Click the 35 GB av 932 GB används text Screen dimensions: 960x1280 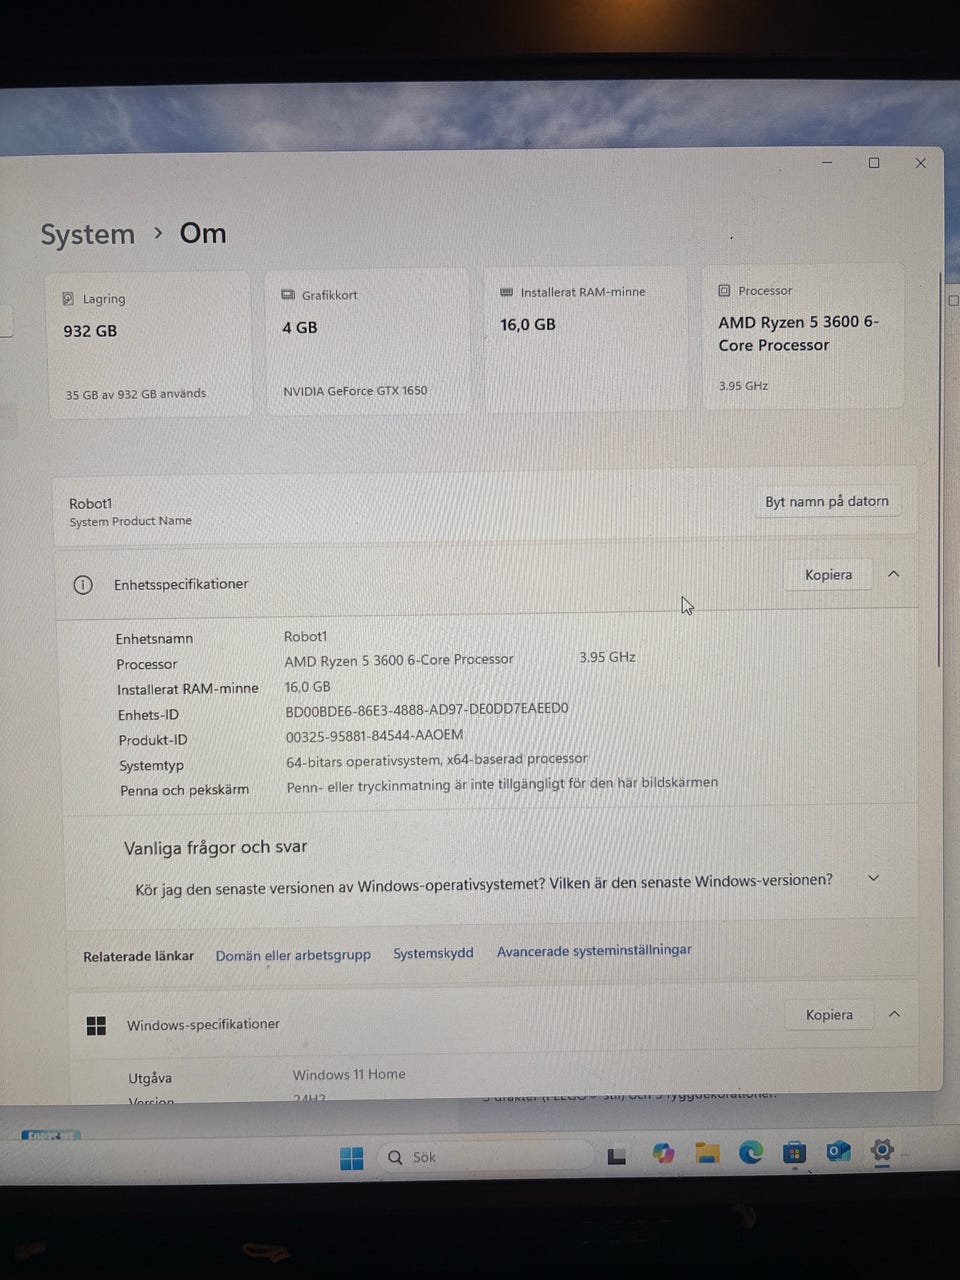click(x=136, y=394)
